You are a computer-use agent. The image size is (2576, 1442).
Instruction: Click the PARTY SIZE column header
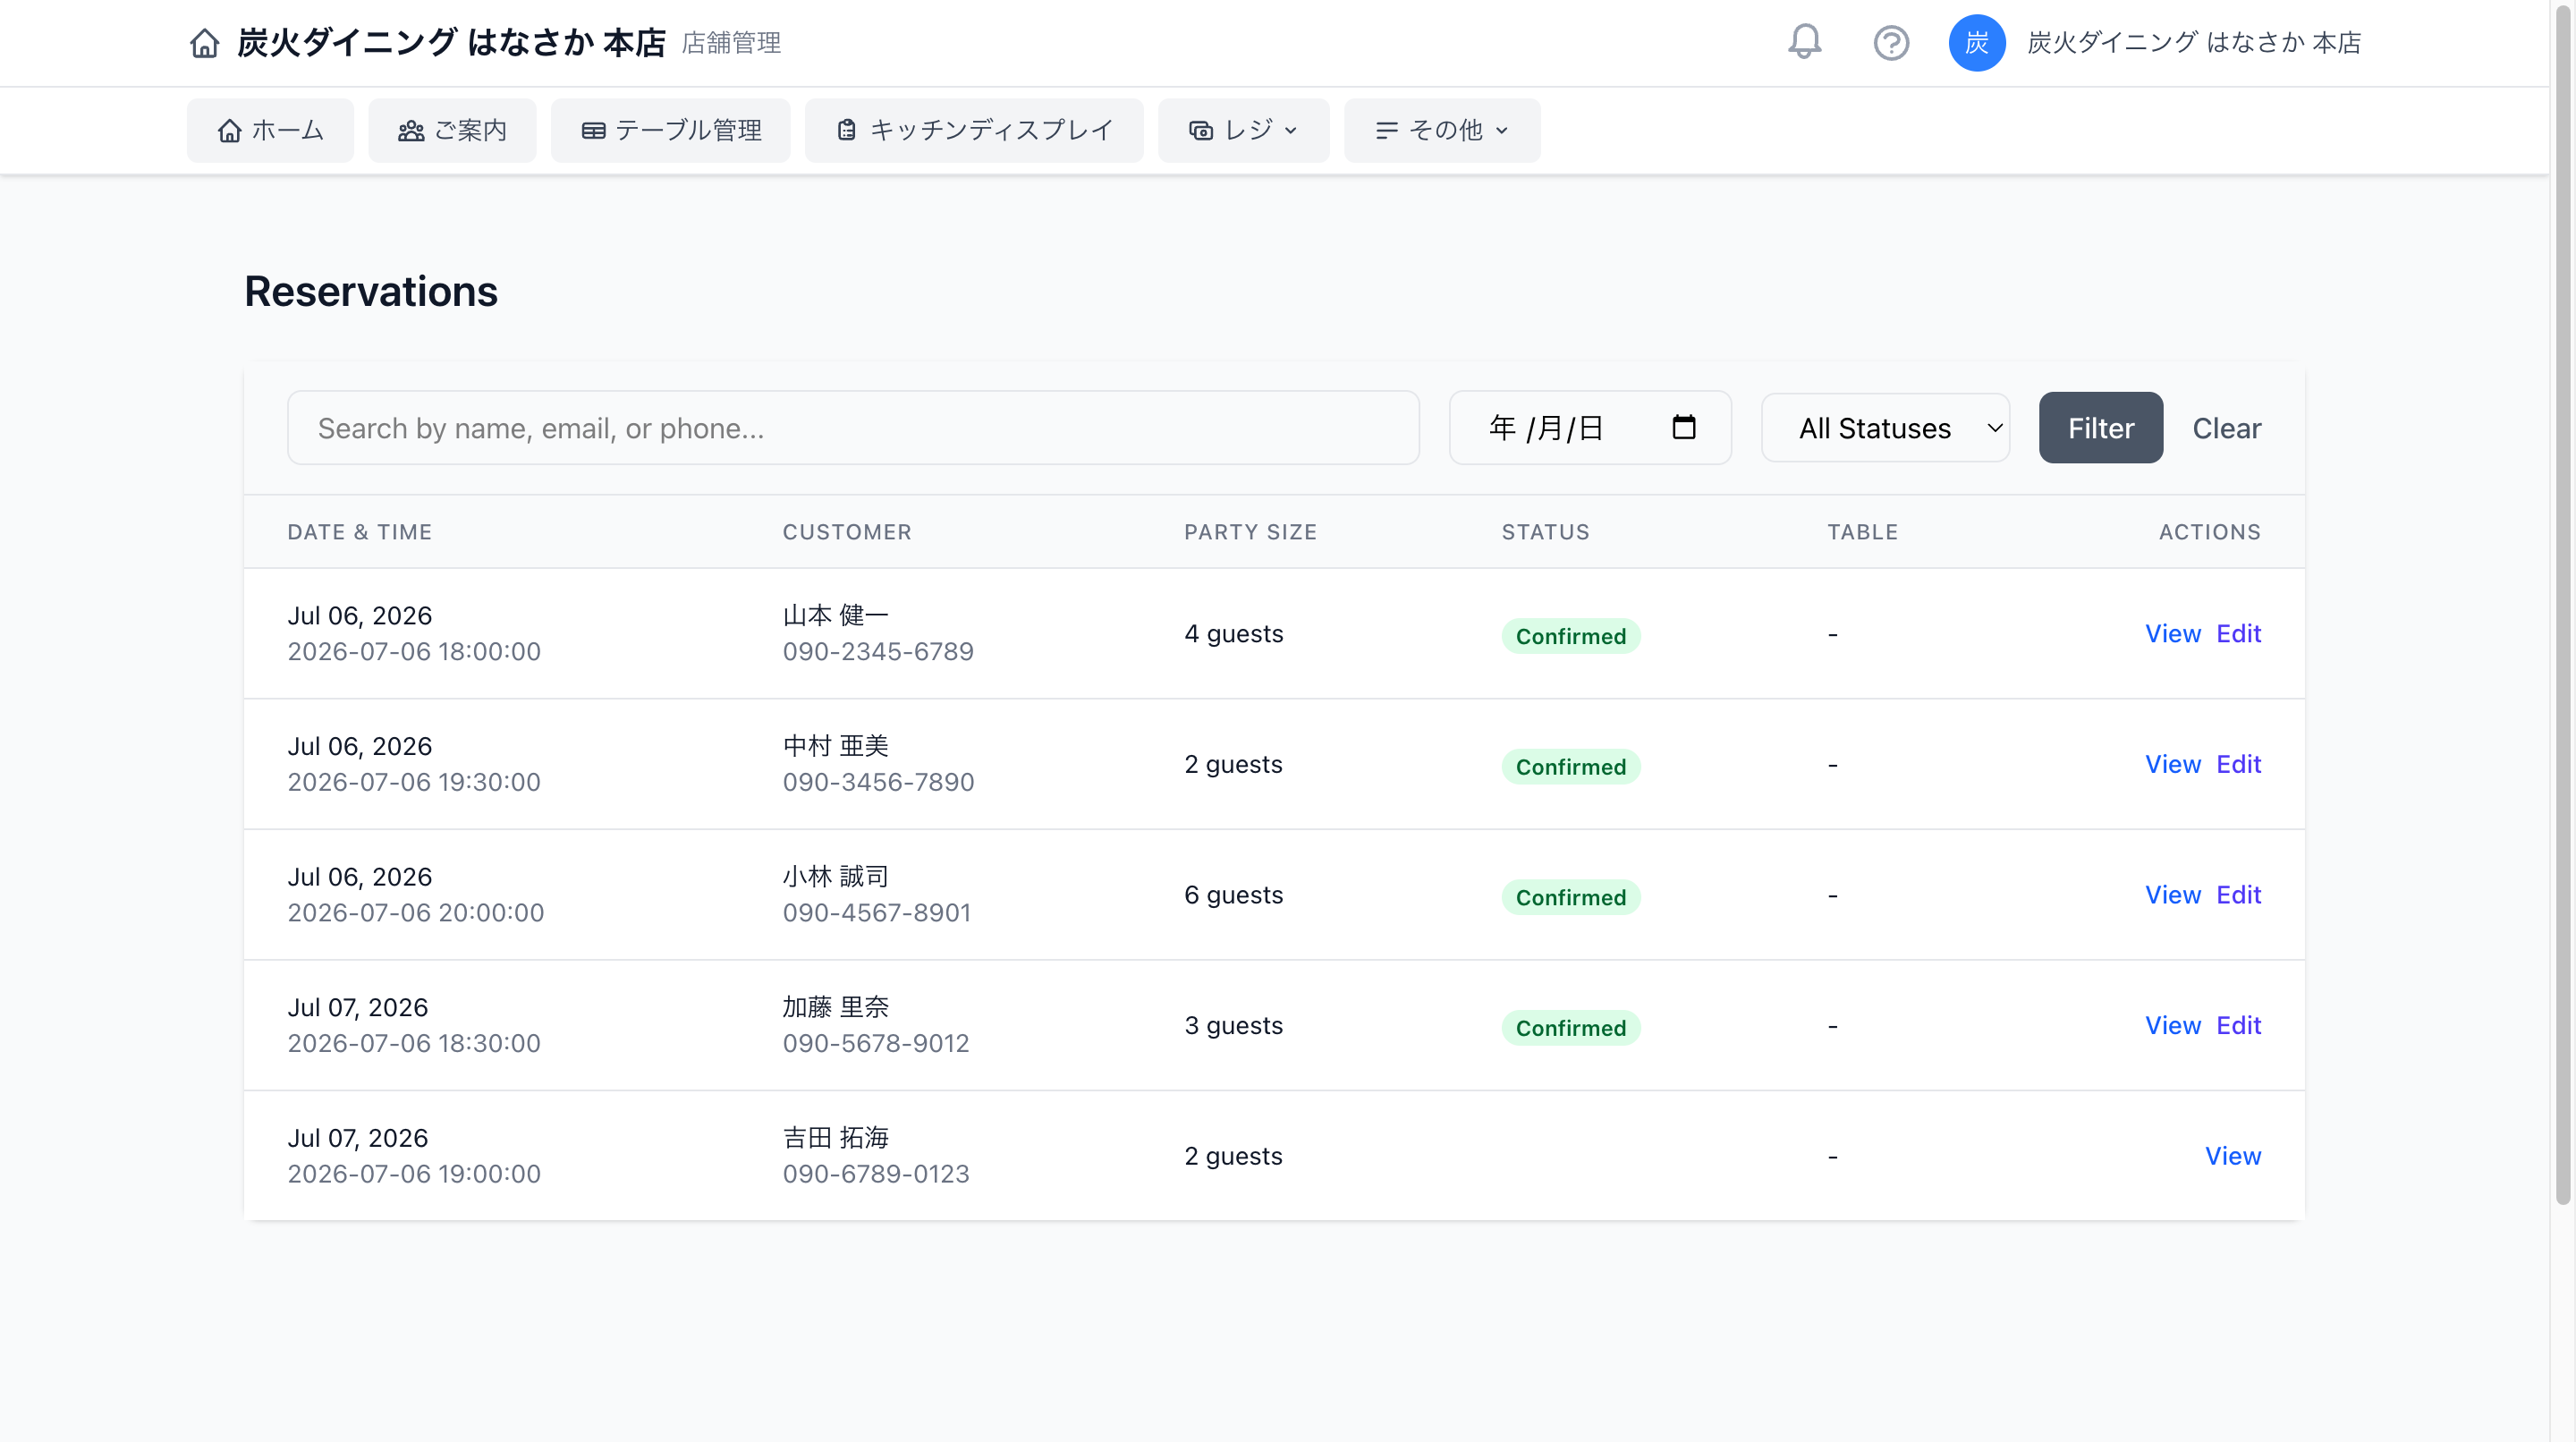(x=1250, y=532)
